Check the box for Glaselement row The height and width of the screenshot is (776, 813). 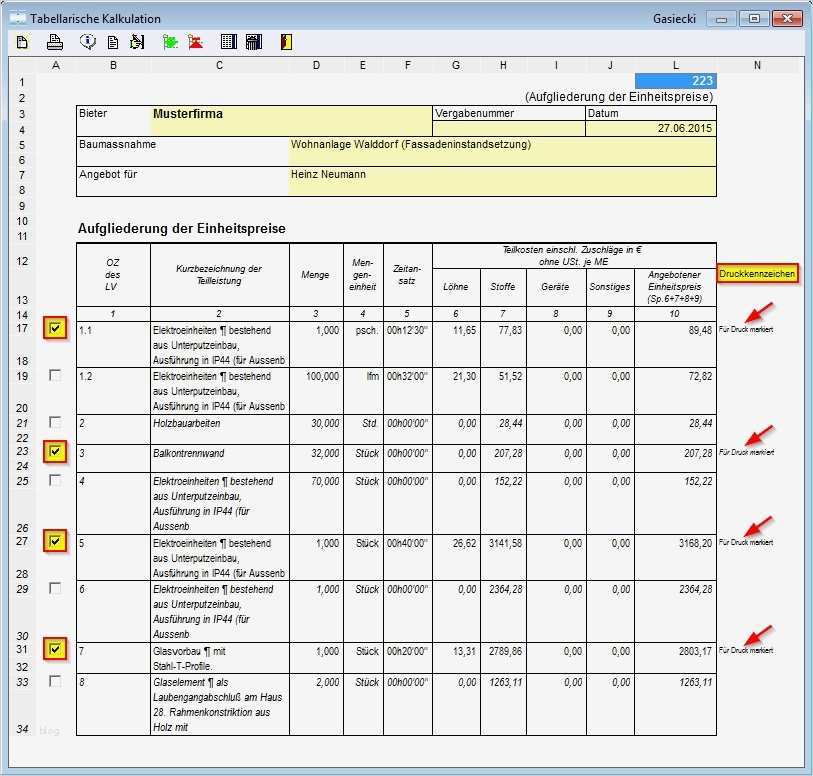coord(55,681)
